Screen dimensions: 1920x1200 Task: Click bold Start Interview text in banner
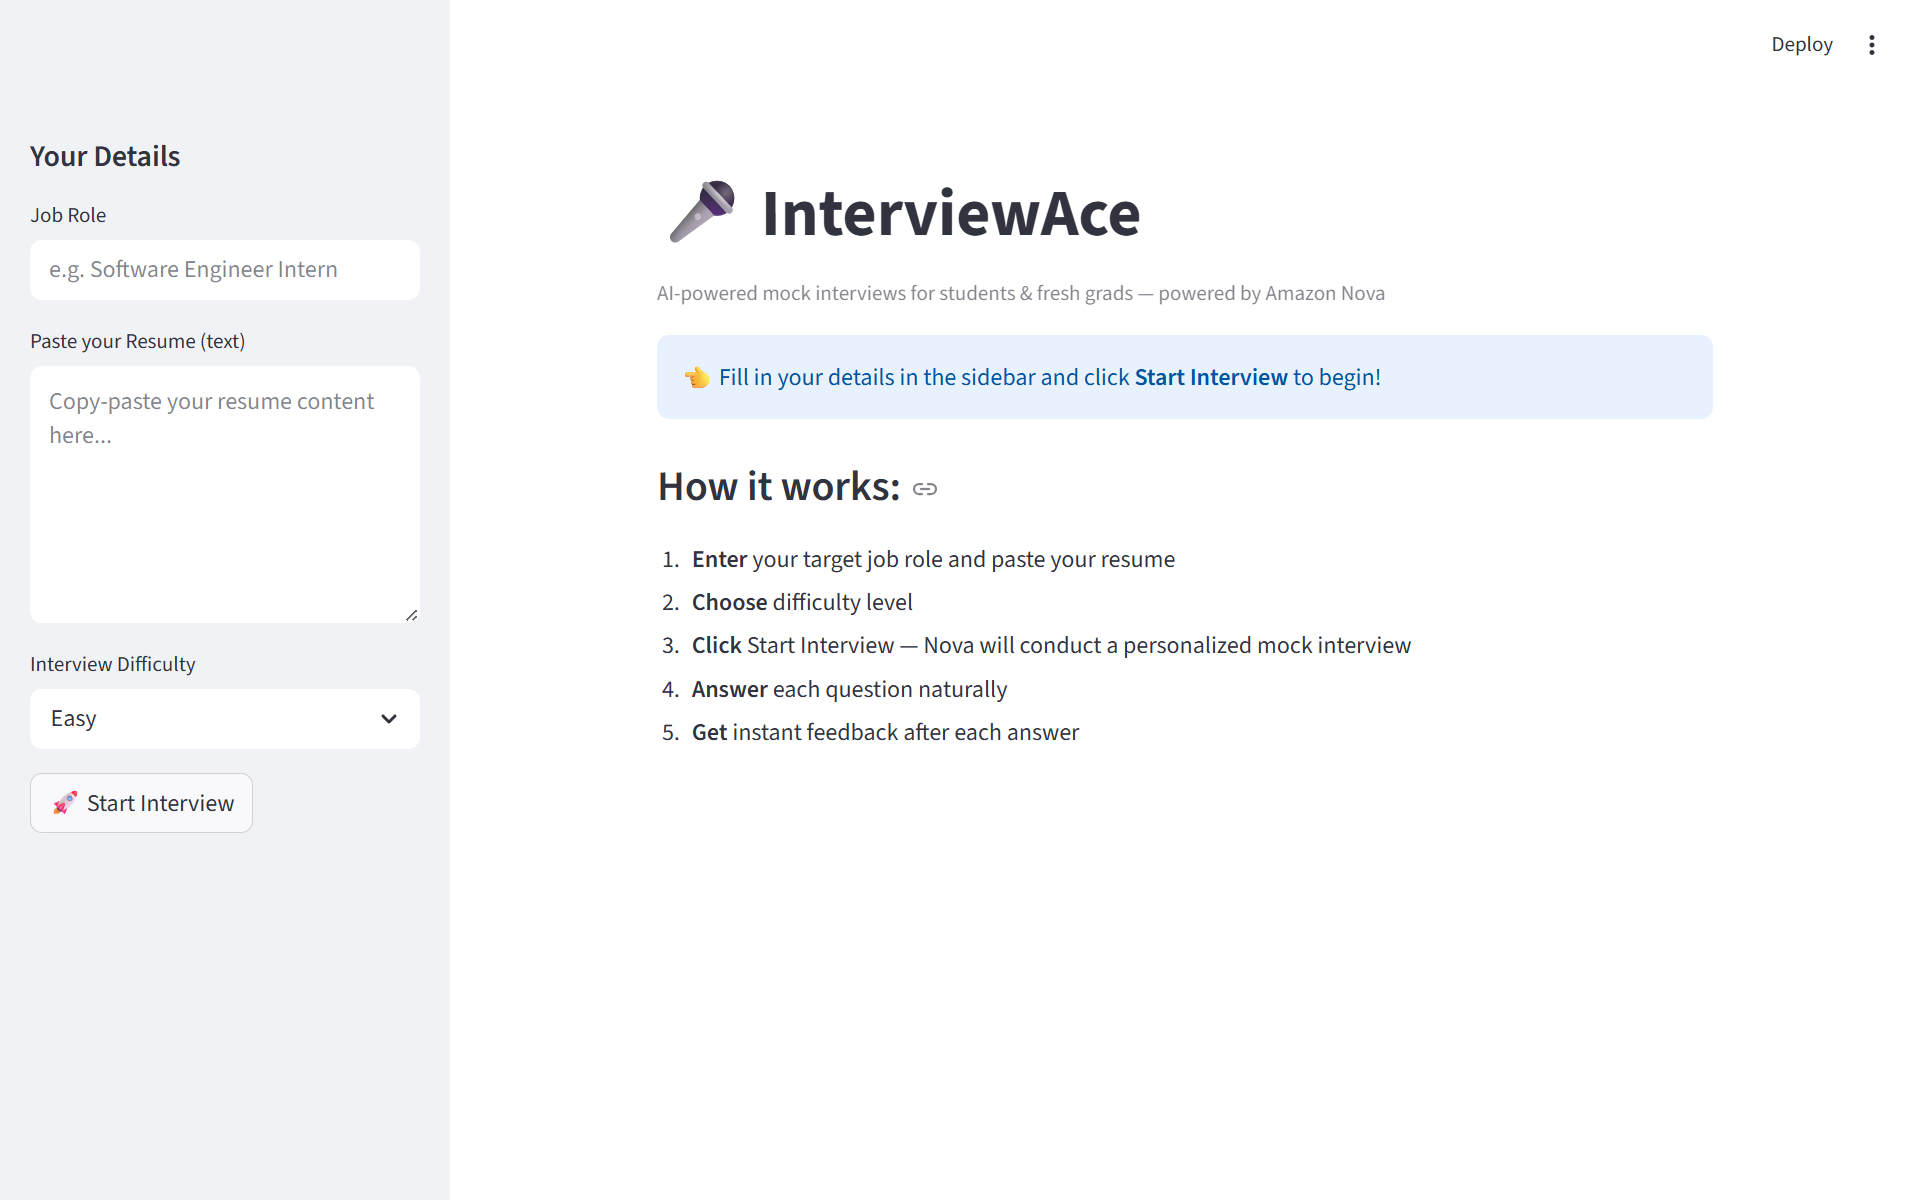coord(1210,377)
